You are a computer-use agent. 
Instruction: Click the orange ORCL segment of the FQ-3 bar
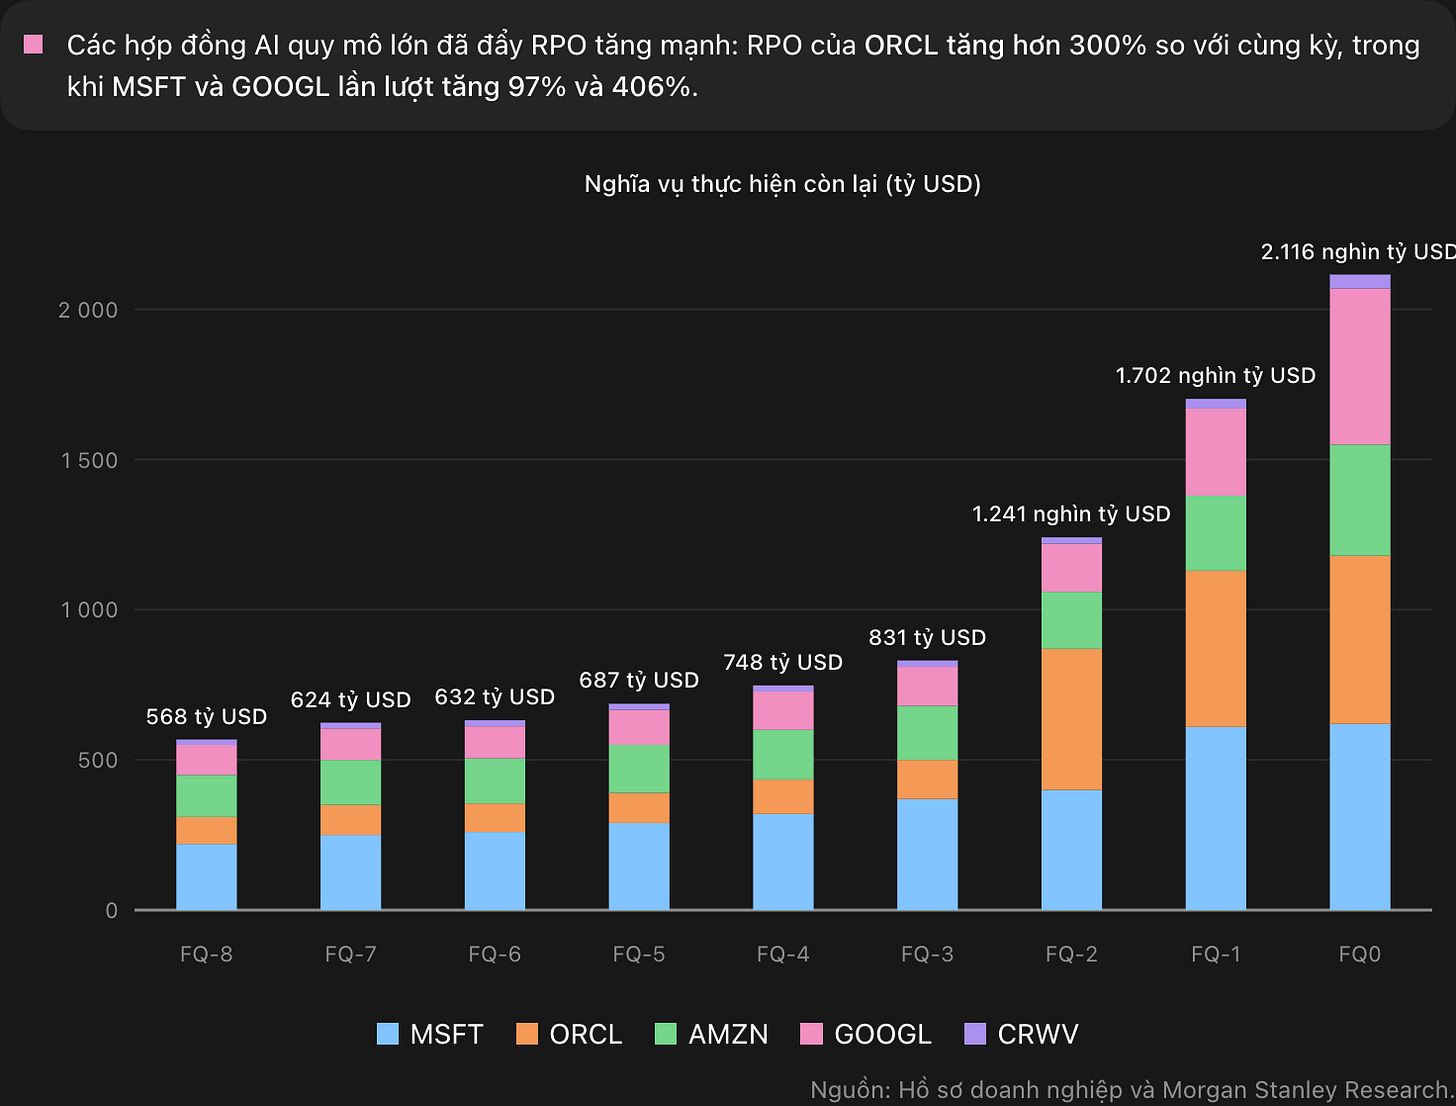[x=927, y=780]
